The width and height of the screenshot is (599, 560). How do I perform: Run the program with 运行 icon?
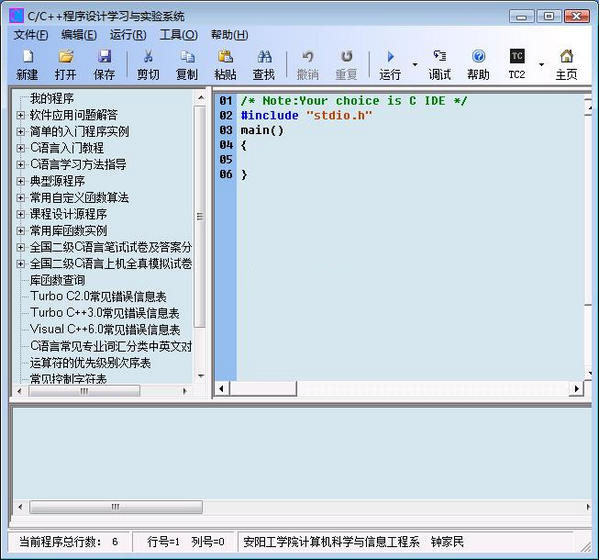tap(390, 57)
